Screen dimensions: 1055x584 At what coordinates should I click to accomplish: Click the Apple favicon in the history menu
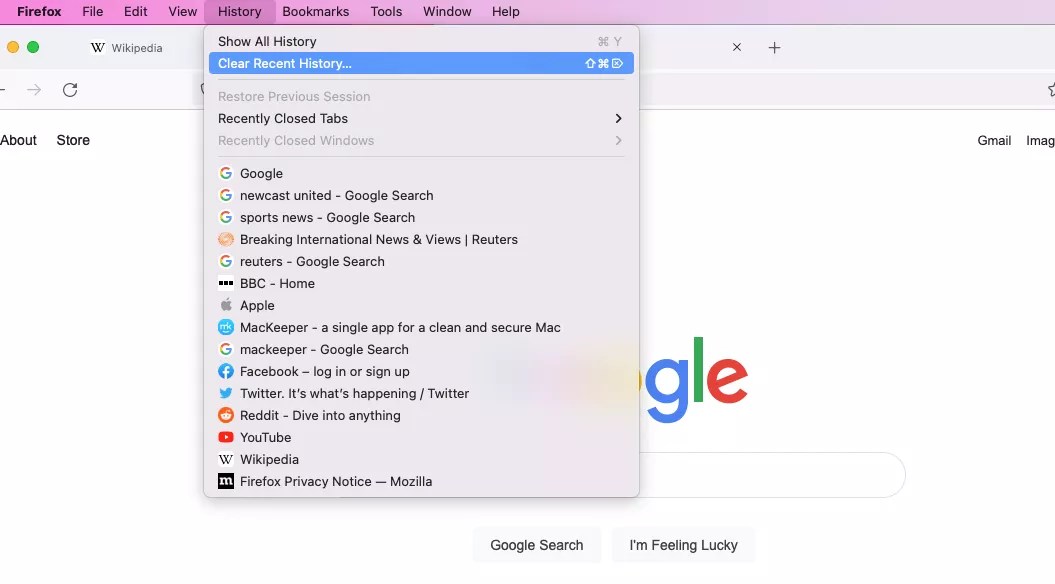pyautogui.click(x=225, y=305)
